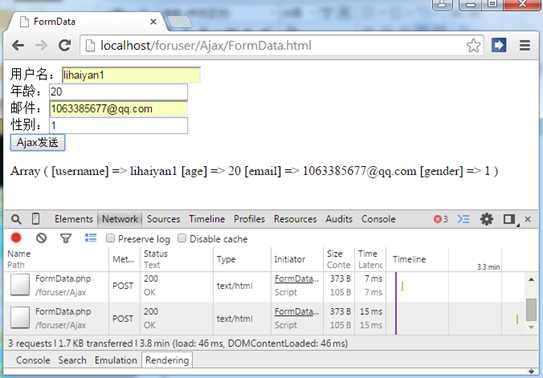
Task: Open the drawer Console tab
Action: coord(33,360)
